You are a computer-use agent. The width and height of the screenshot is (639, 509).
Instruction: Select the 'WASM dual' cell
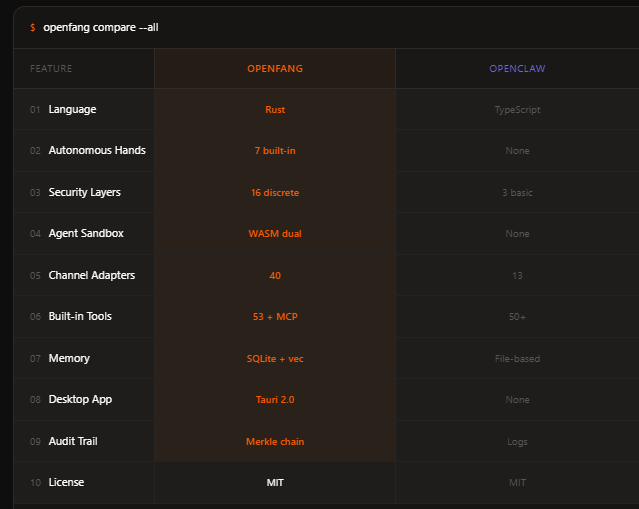pyautogui.click(x=275, y=234)
